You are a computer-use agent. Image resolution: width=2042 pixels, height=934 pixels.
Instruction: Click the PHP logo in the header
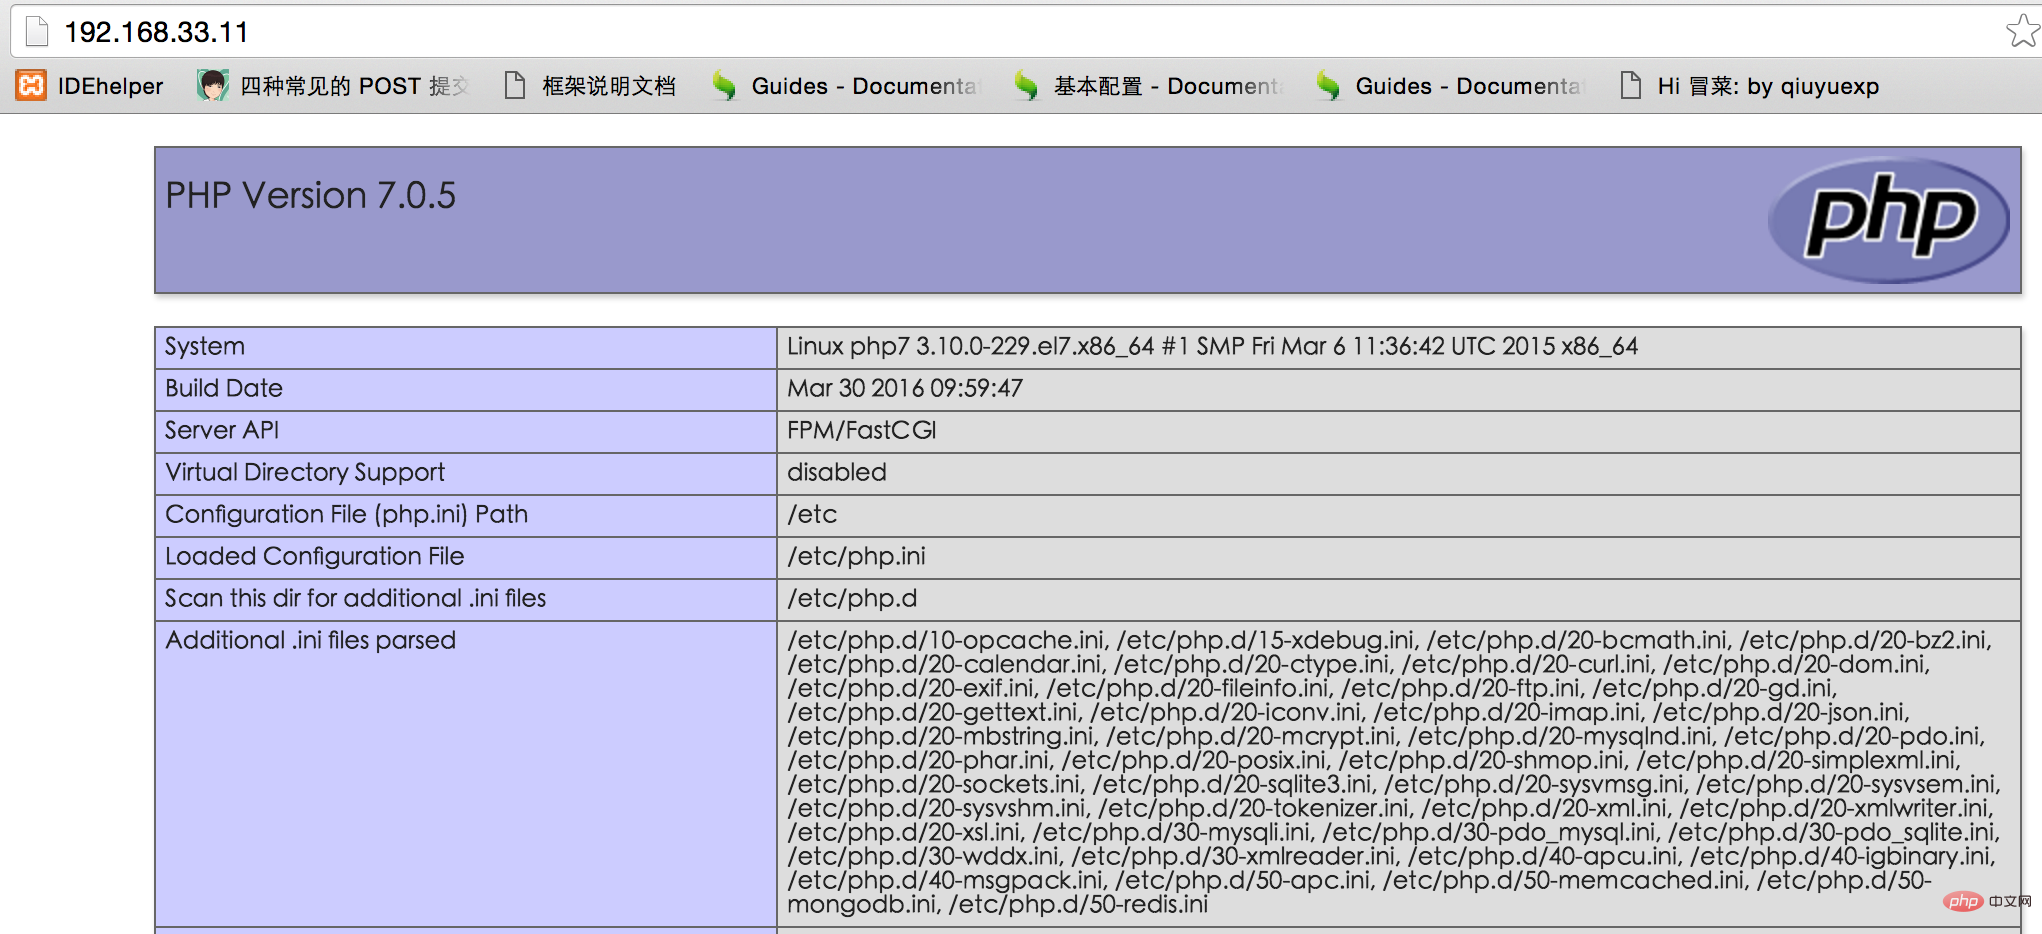click(x=1889, y=220)
